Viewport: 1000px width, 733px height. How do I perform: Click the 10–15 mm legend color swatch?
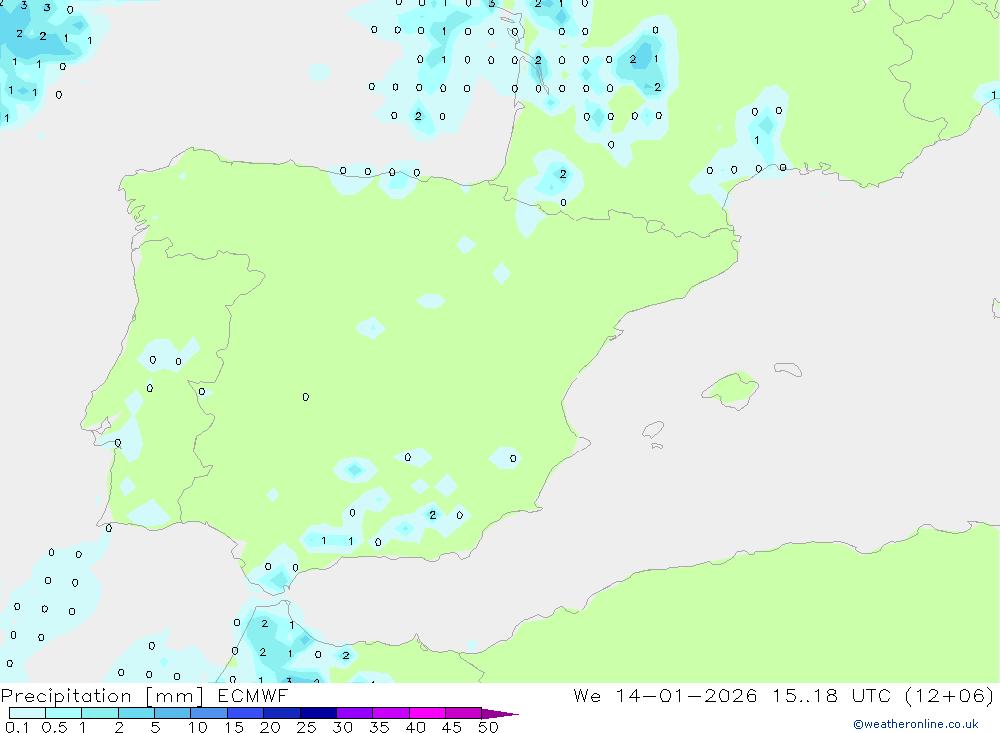(x=209, y=713)
